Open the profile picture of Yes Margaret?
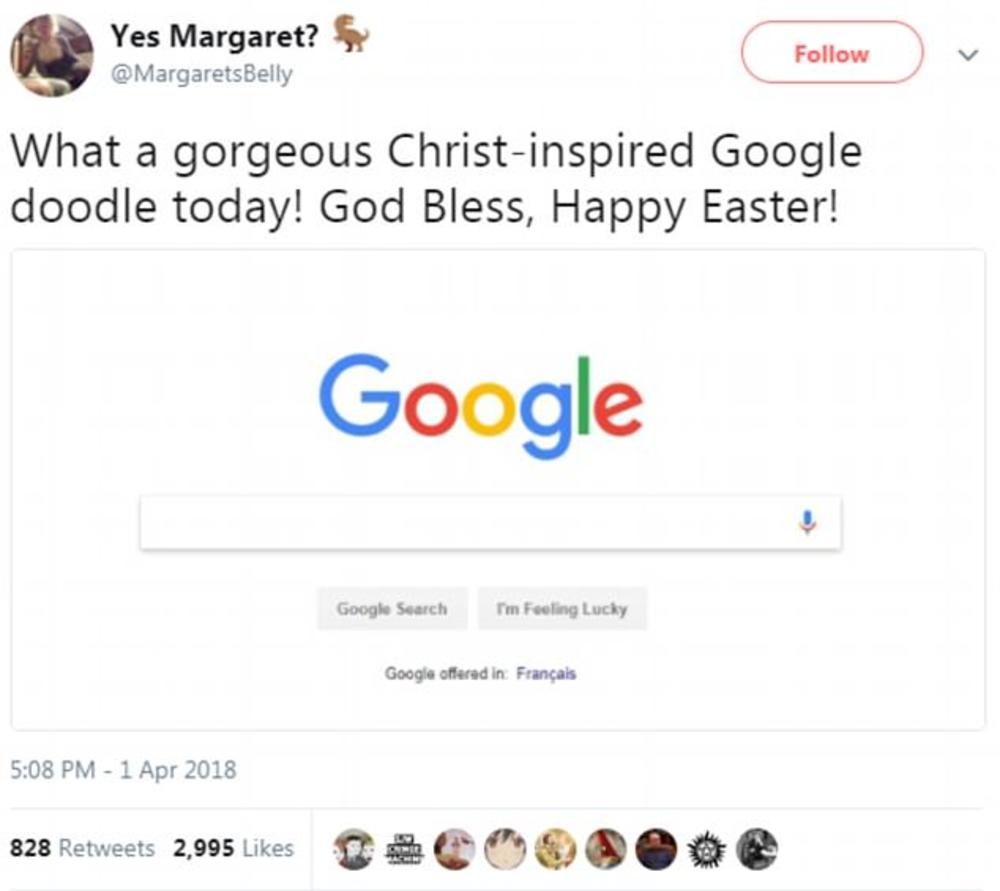1000x891 pixels. (55, 55)
